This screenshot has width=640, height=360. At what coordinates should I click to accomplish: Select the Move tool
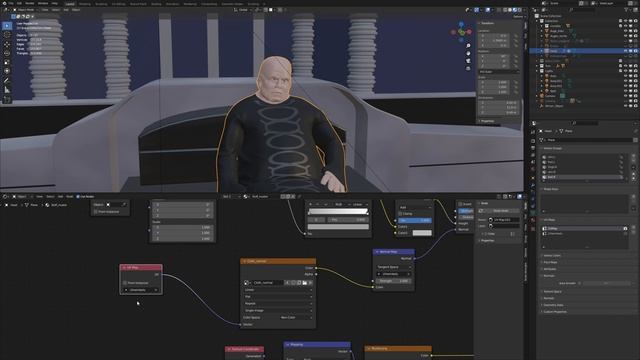pyautogui.click(x=7, y=44)
